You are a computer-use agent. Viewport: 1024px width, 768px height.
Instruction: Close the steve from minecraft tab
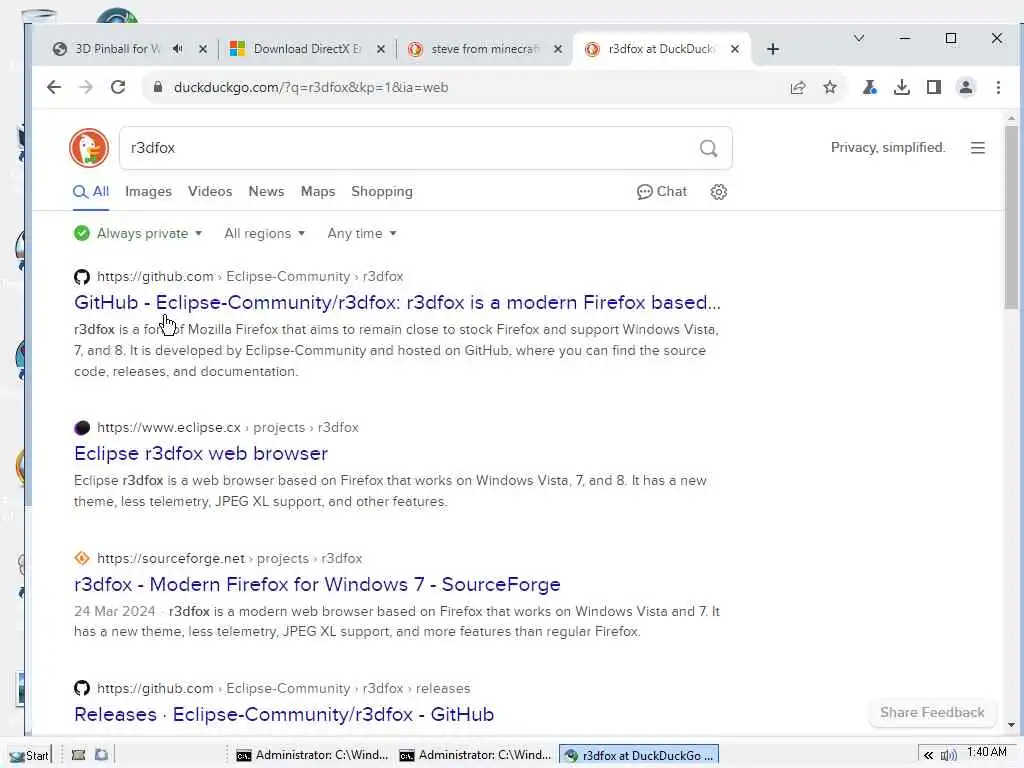pyautogui.click(x=558, y=49)
